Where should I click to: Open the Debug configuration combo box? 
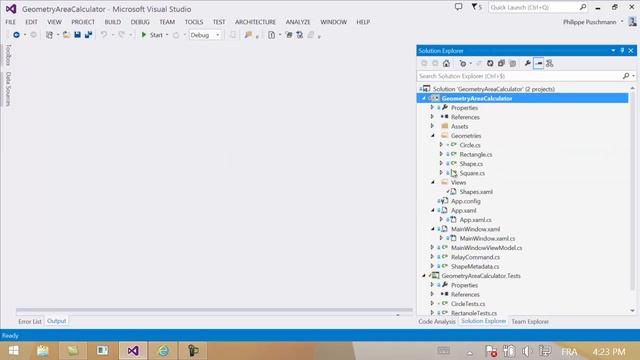[x=205, y=35]
